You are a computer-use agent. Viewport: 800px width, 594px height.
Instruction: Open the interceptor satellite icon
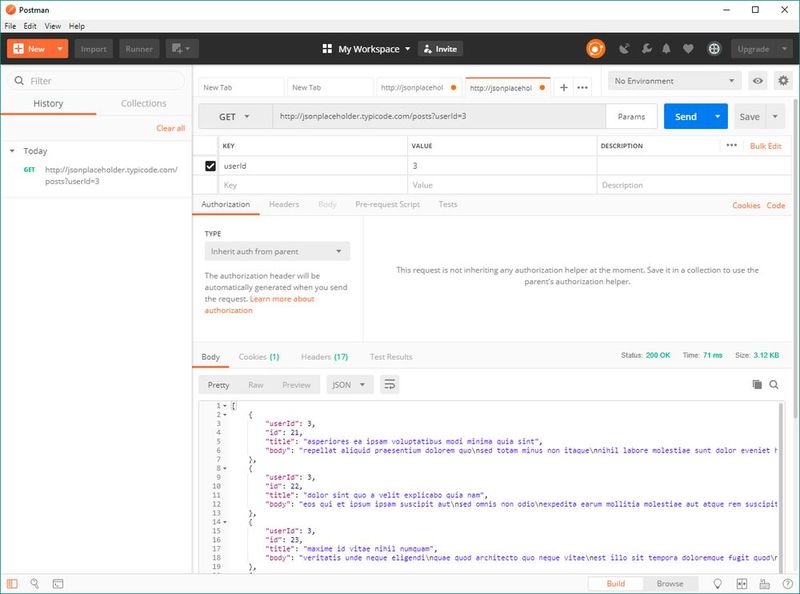click(x=624, y=49)
